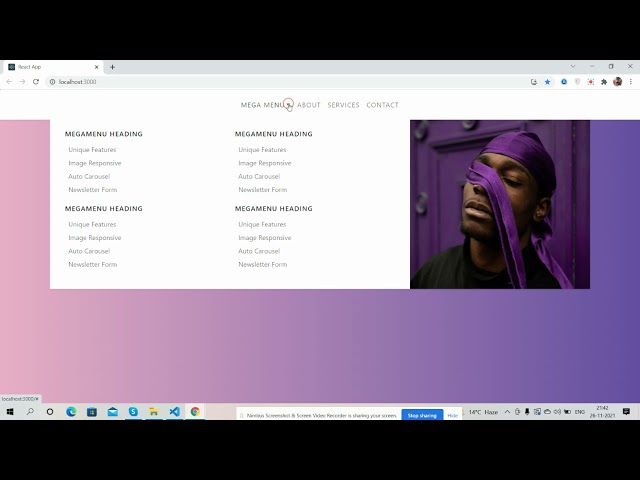The height and width of the screenshot is (480, 640).
Task: Open the Nimbus red-dot capture extension
Action: pyautogui.click(x=591, y=82)
